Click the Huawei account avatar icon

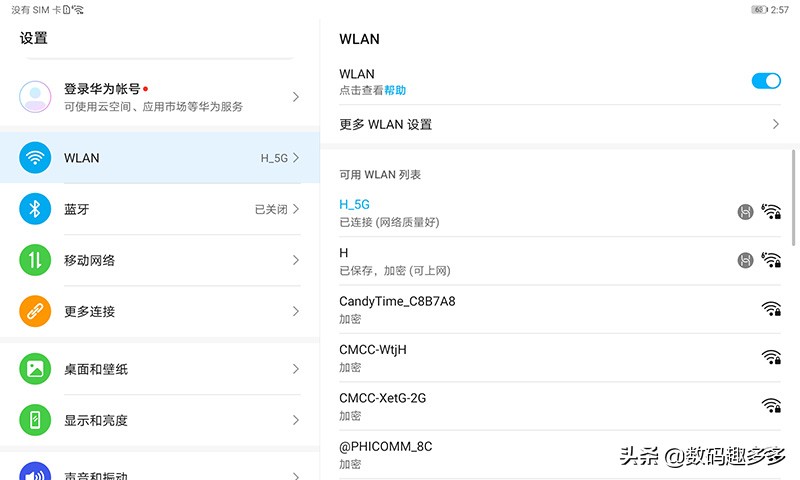point(35,97)
